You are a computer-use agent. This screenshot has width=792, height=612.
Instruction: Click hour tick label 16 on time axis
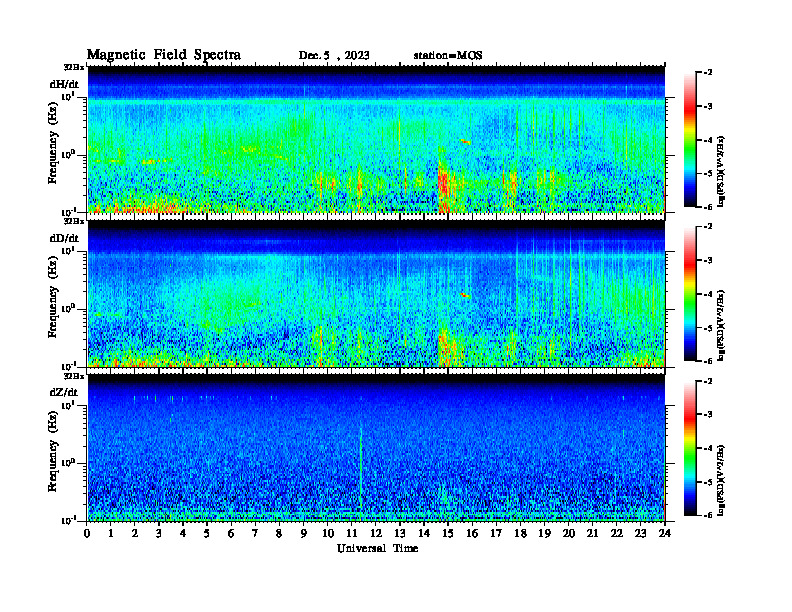pos(472,534)
